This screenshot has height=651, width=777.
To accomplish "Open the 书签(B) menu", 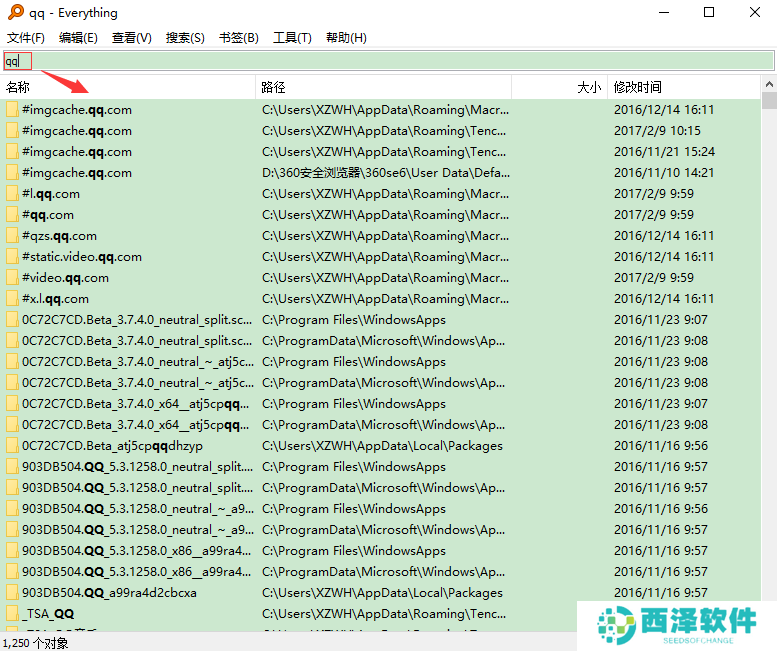I will (239, 38).
